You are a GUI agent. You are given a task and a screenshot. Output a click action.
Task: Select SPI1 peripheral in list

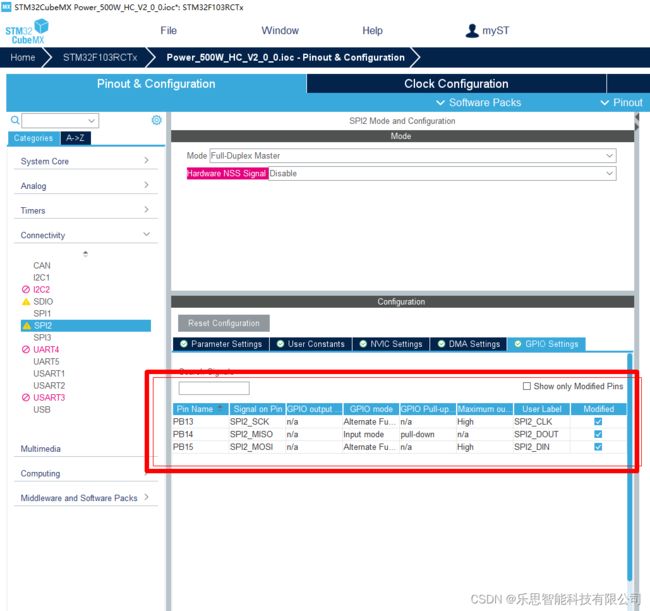point(42,313)
